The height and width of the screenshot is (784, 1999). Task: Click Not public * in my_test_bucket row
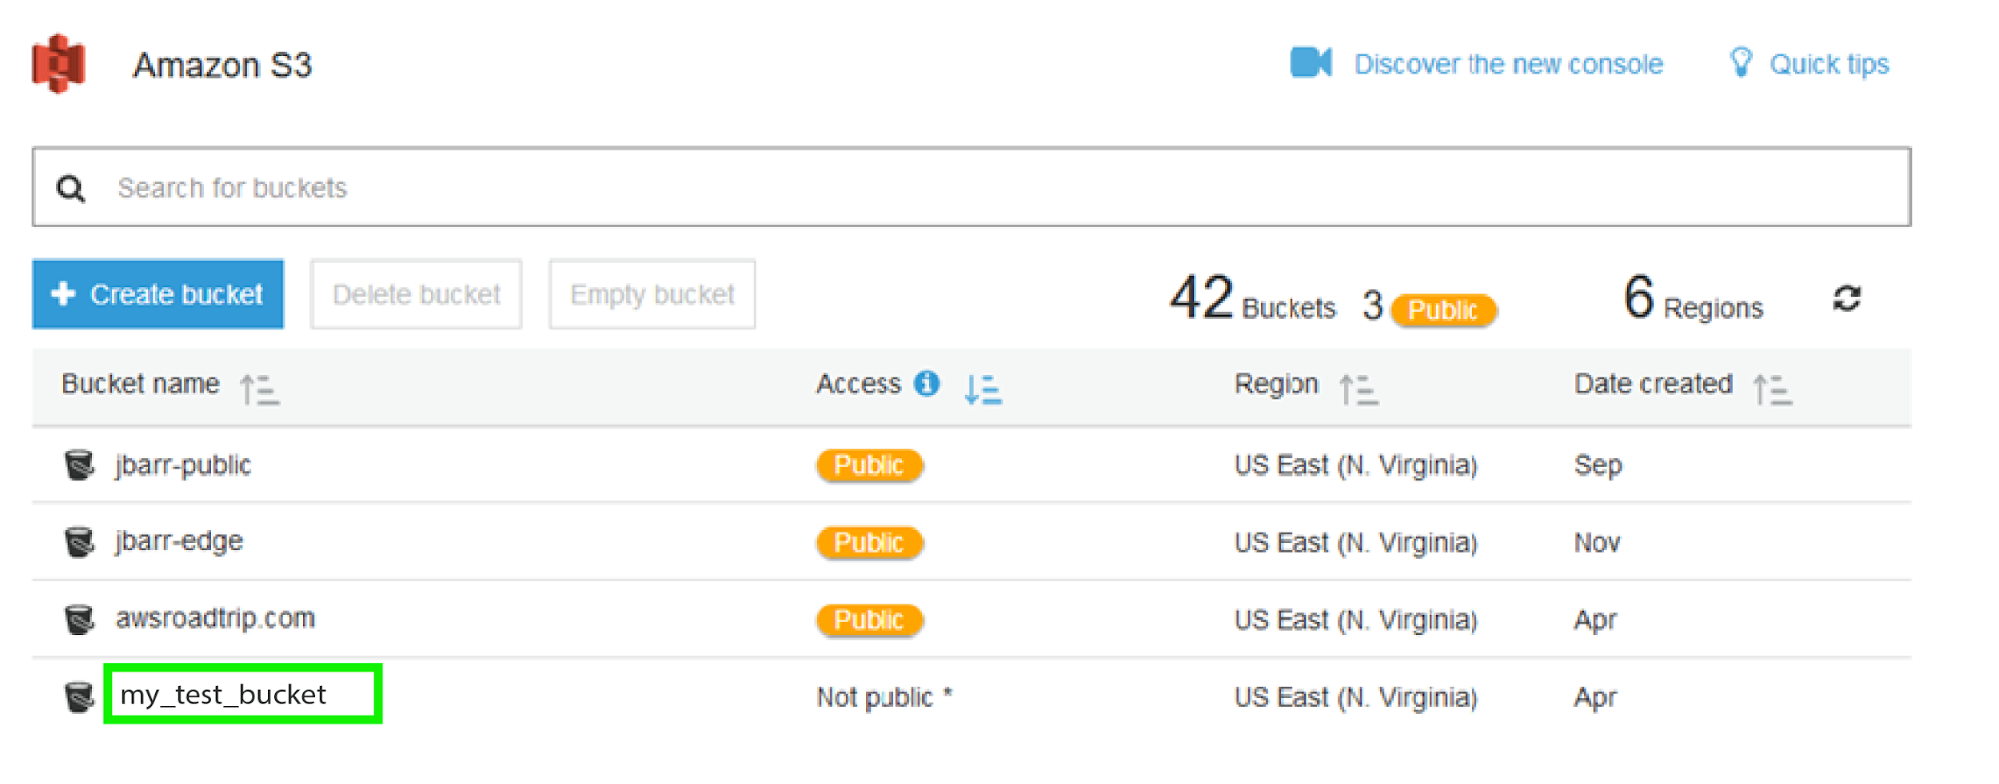884,697
